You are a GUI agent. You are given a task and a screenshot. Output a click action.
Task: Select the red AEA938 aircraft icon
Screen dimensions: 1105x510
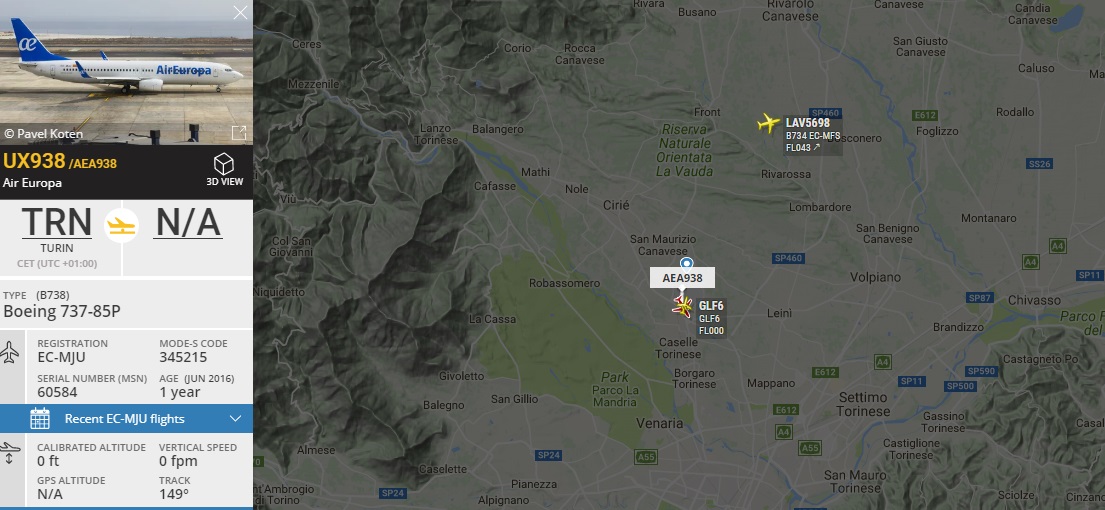[682, 306]
